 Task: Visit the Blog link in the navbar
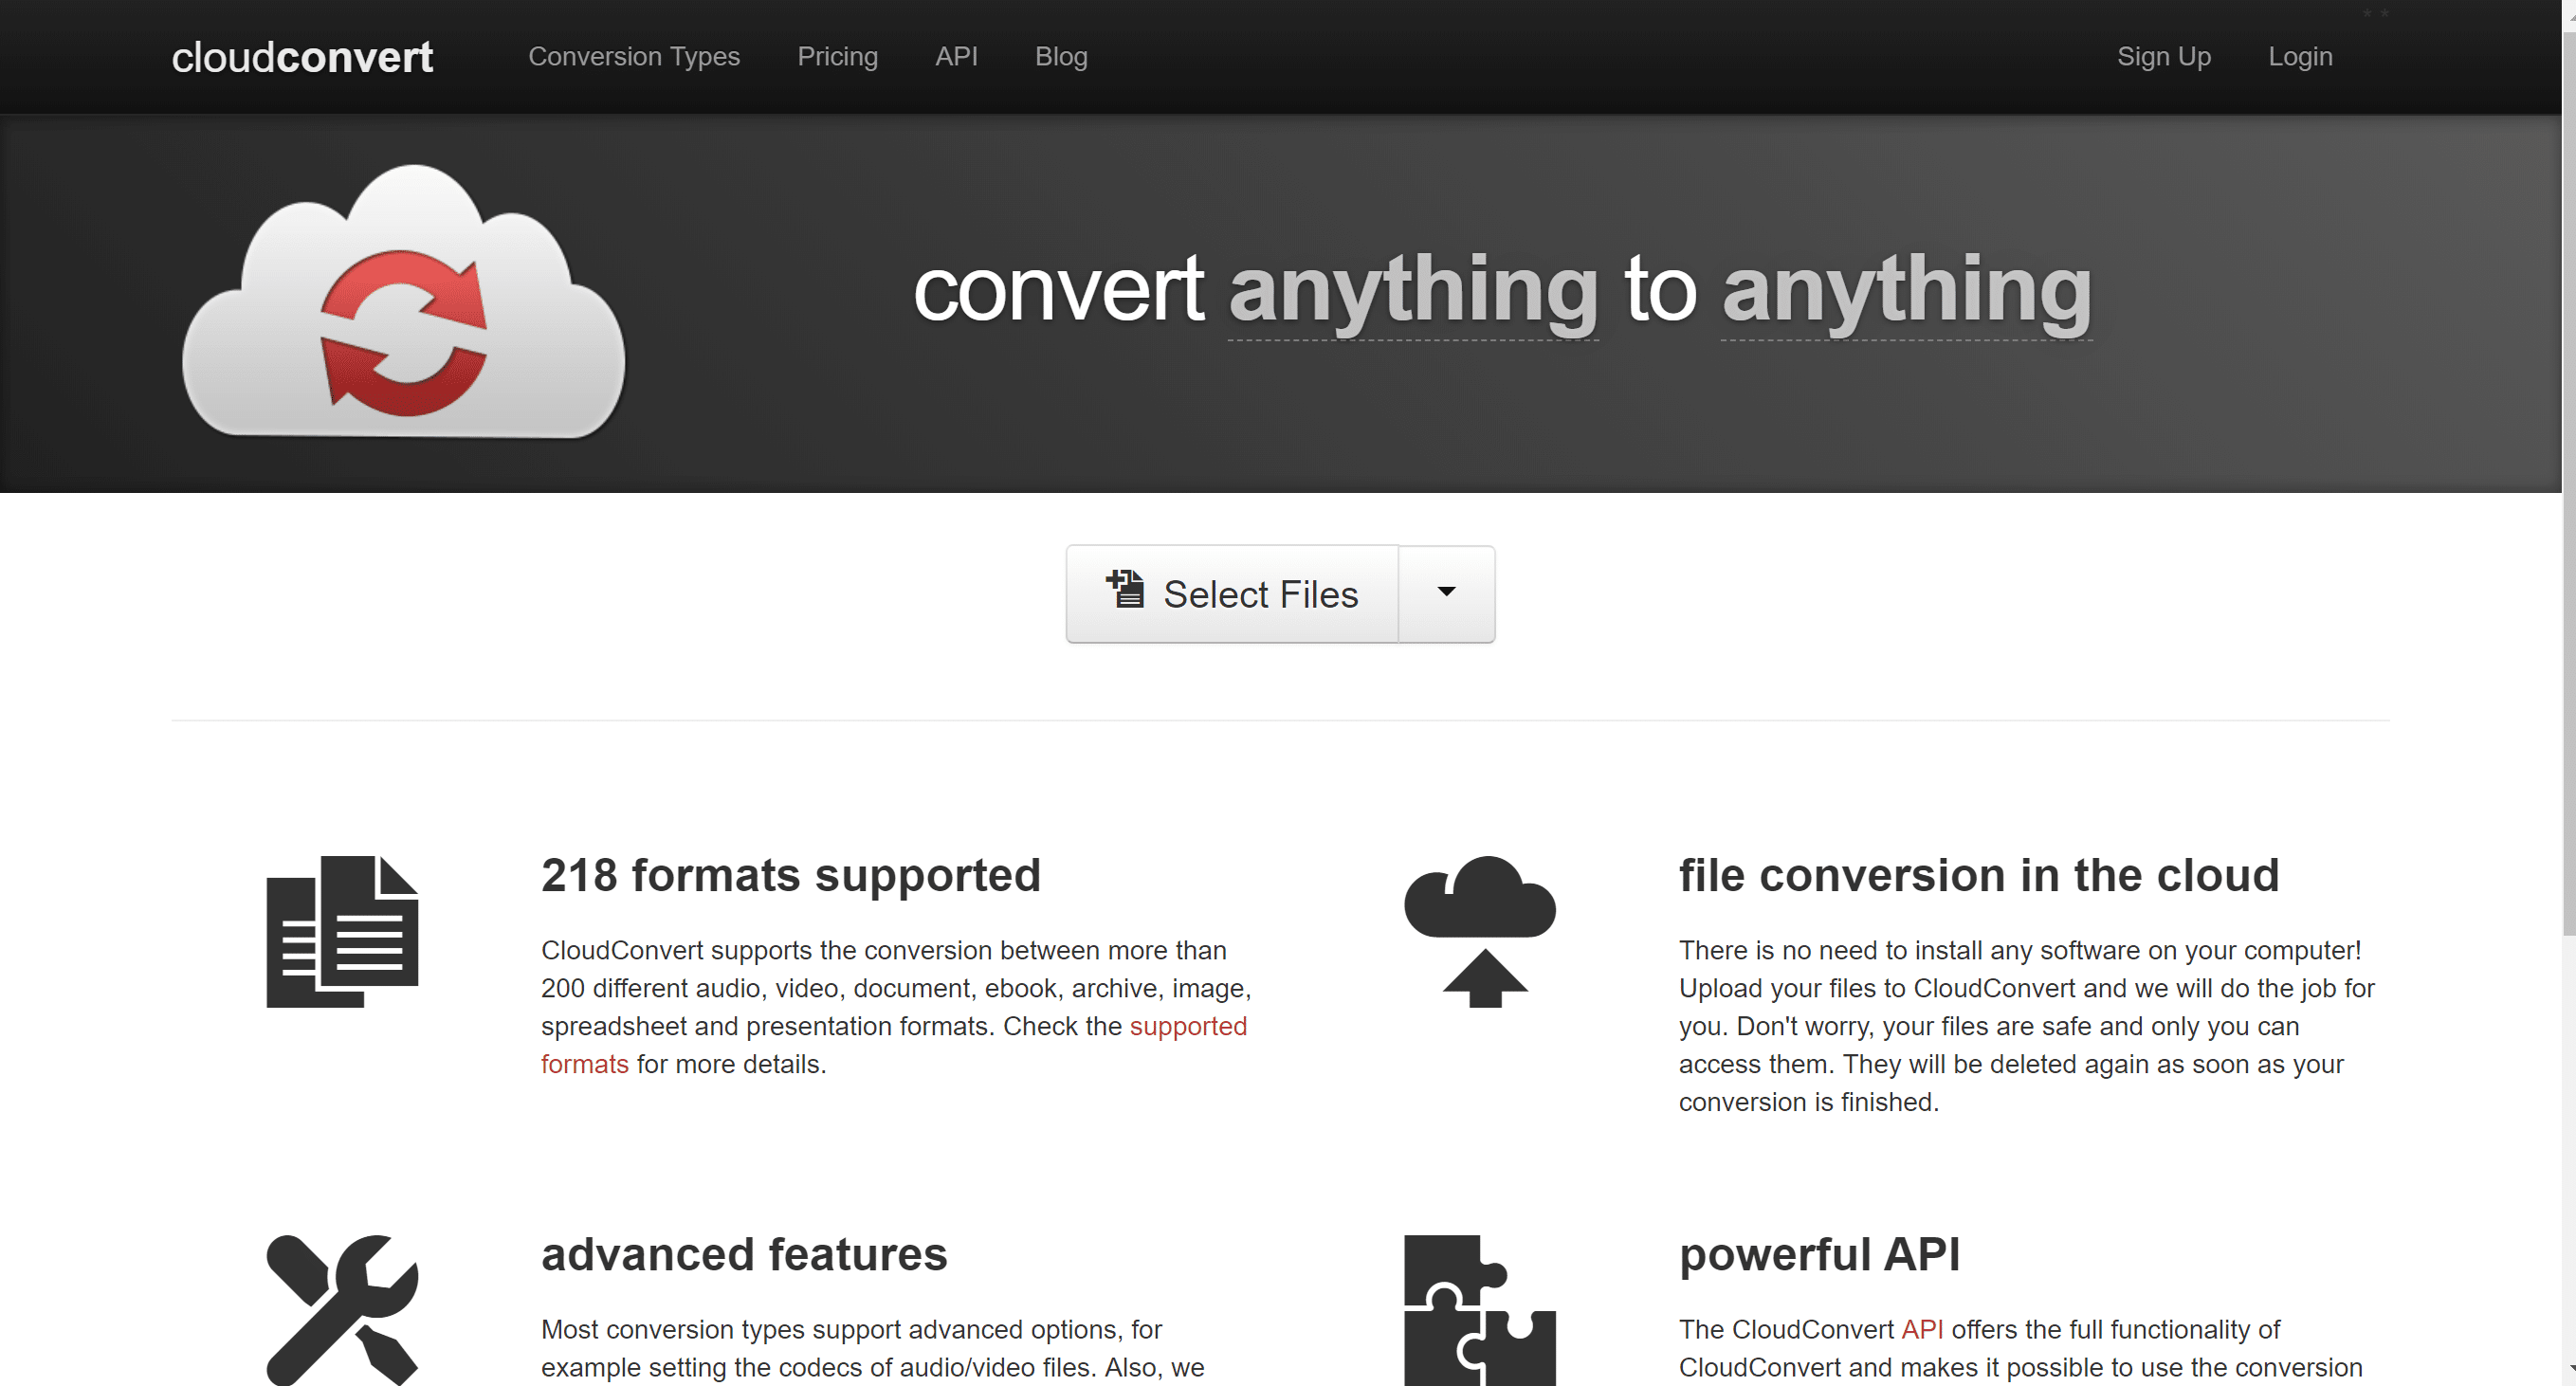tap(1061, 57)
